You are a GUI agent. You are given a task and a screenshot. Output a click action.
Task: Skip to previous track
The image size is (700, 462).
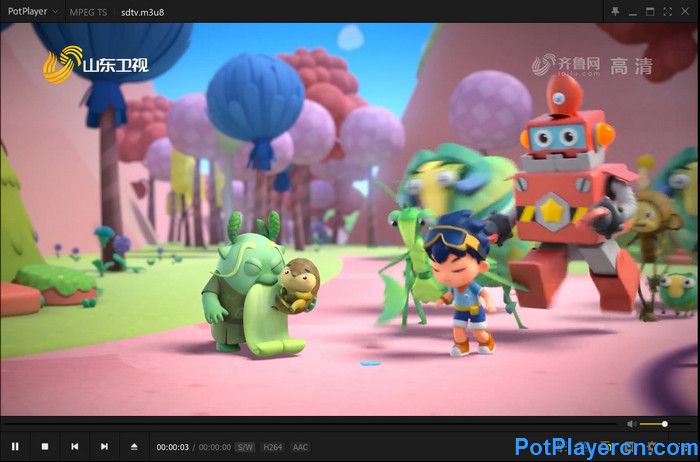point(75,446)
